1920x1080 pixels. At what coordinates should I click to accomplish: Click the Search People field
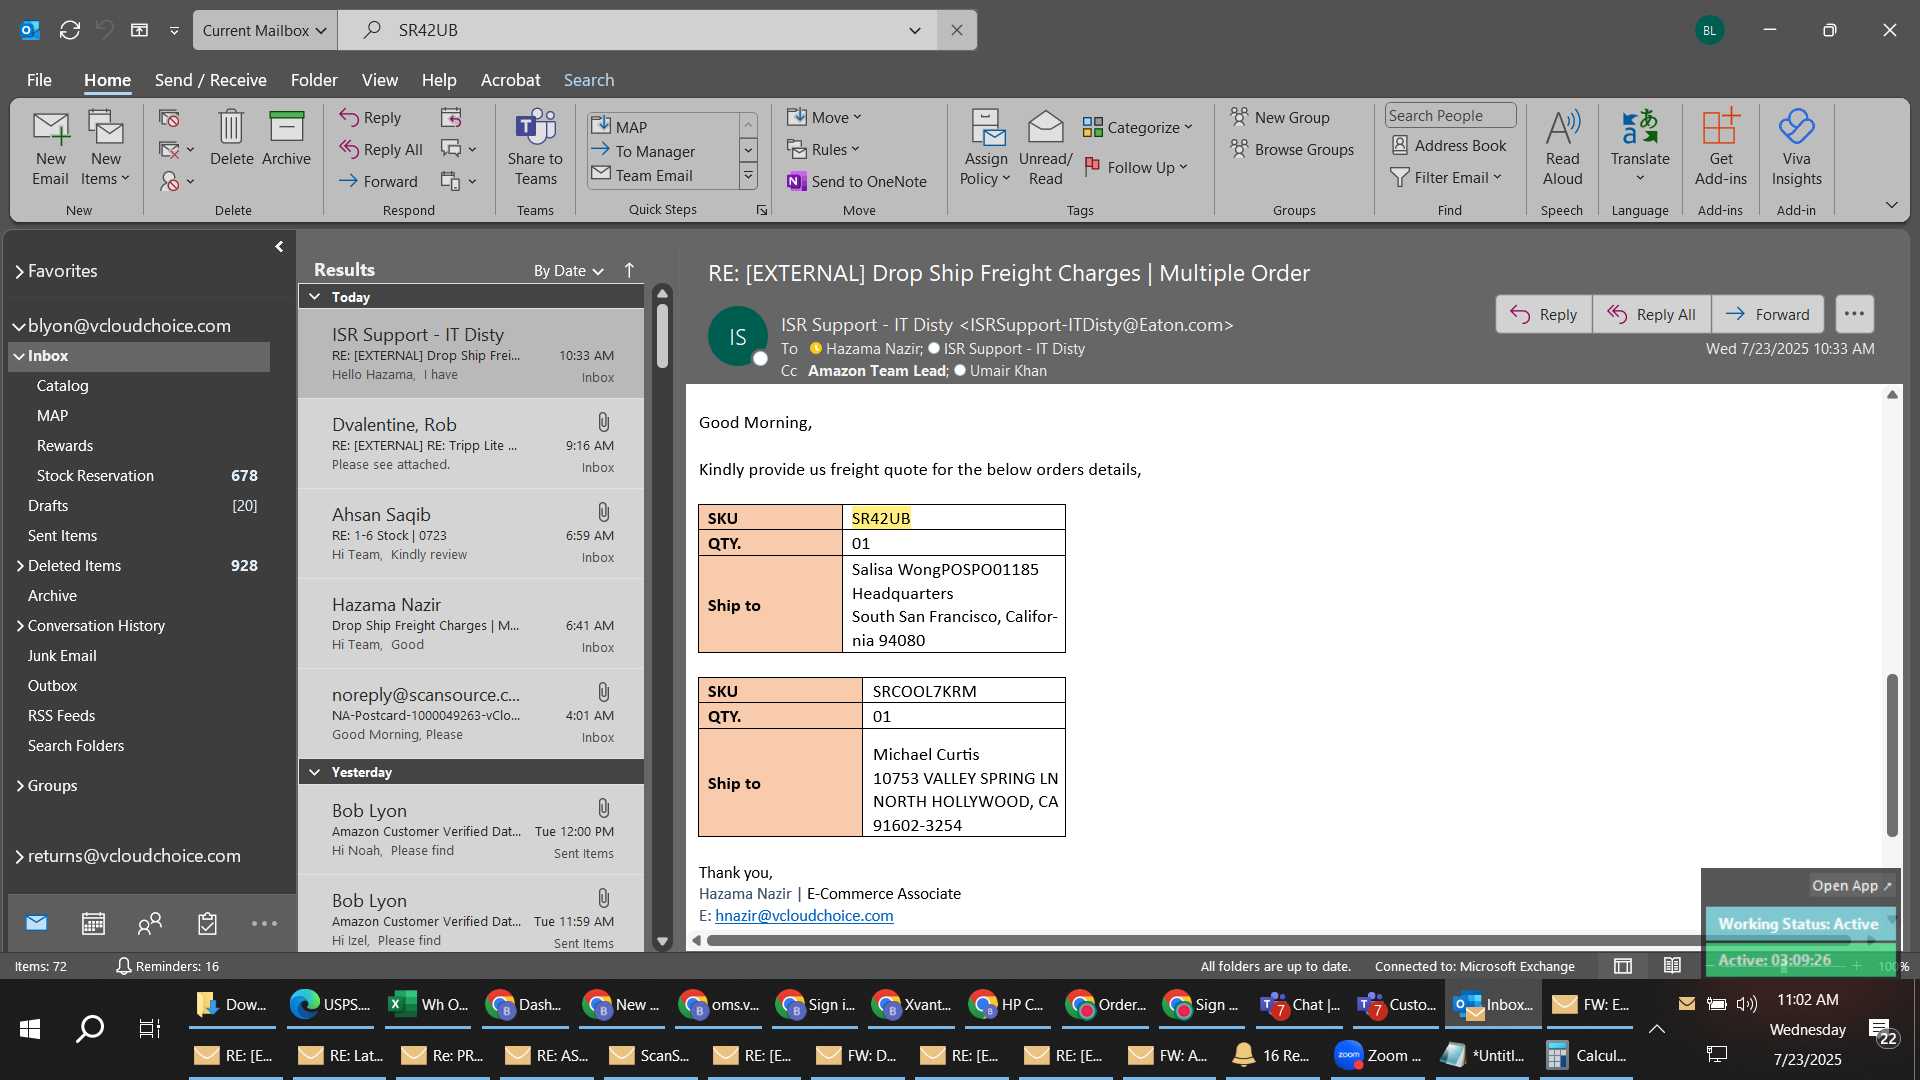[x=1450, y=116]
